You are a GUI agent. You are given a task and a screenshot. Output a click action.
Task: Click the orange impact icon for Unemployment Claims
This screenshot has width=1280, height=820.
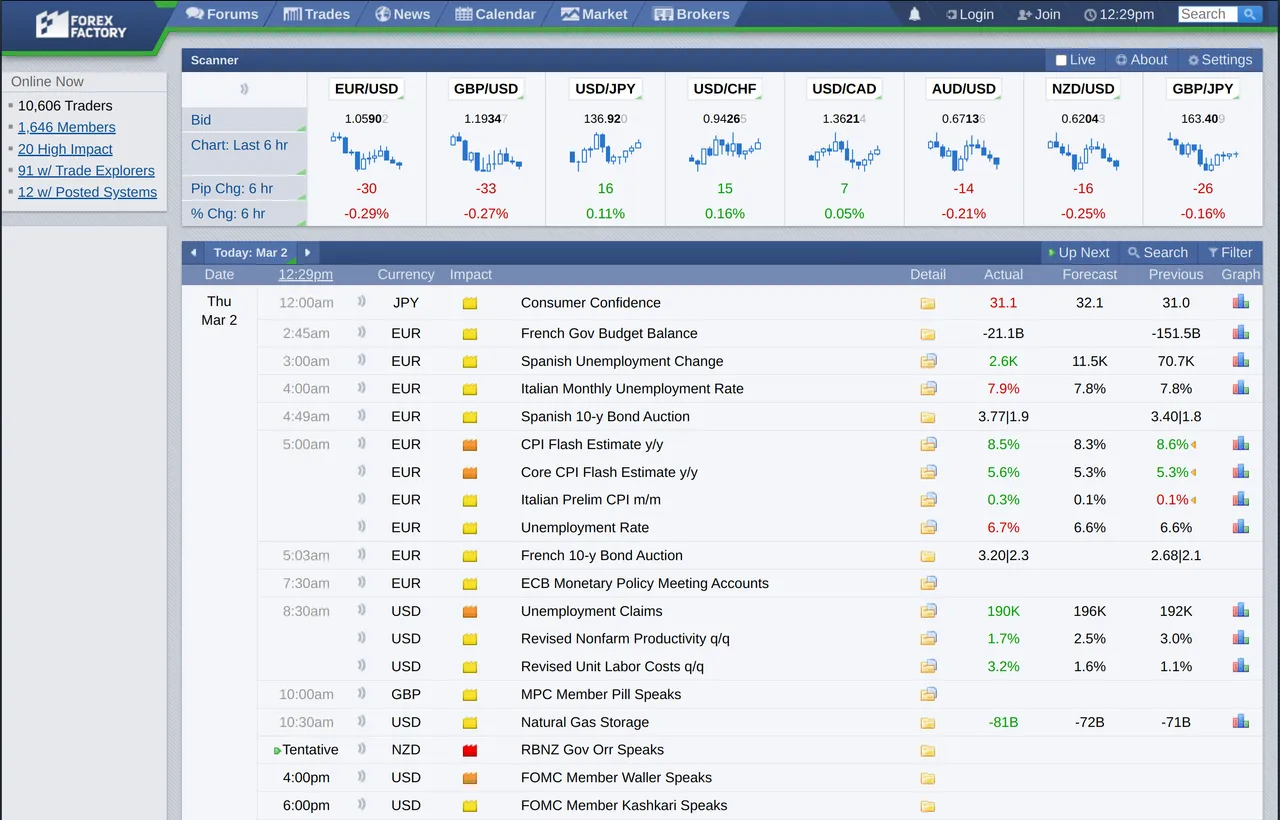tap(470, 611)
